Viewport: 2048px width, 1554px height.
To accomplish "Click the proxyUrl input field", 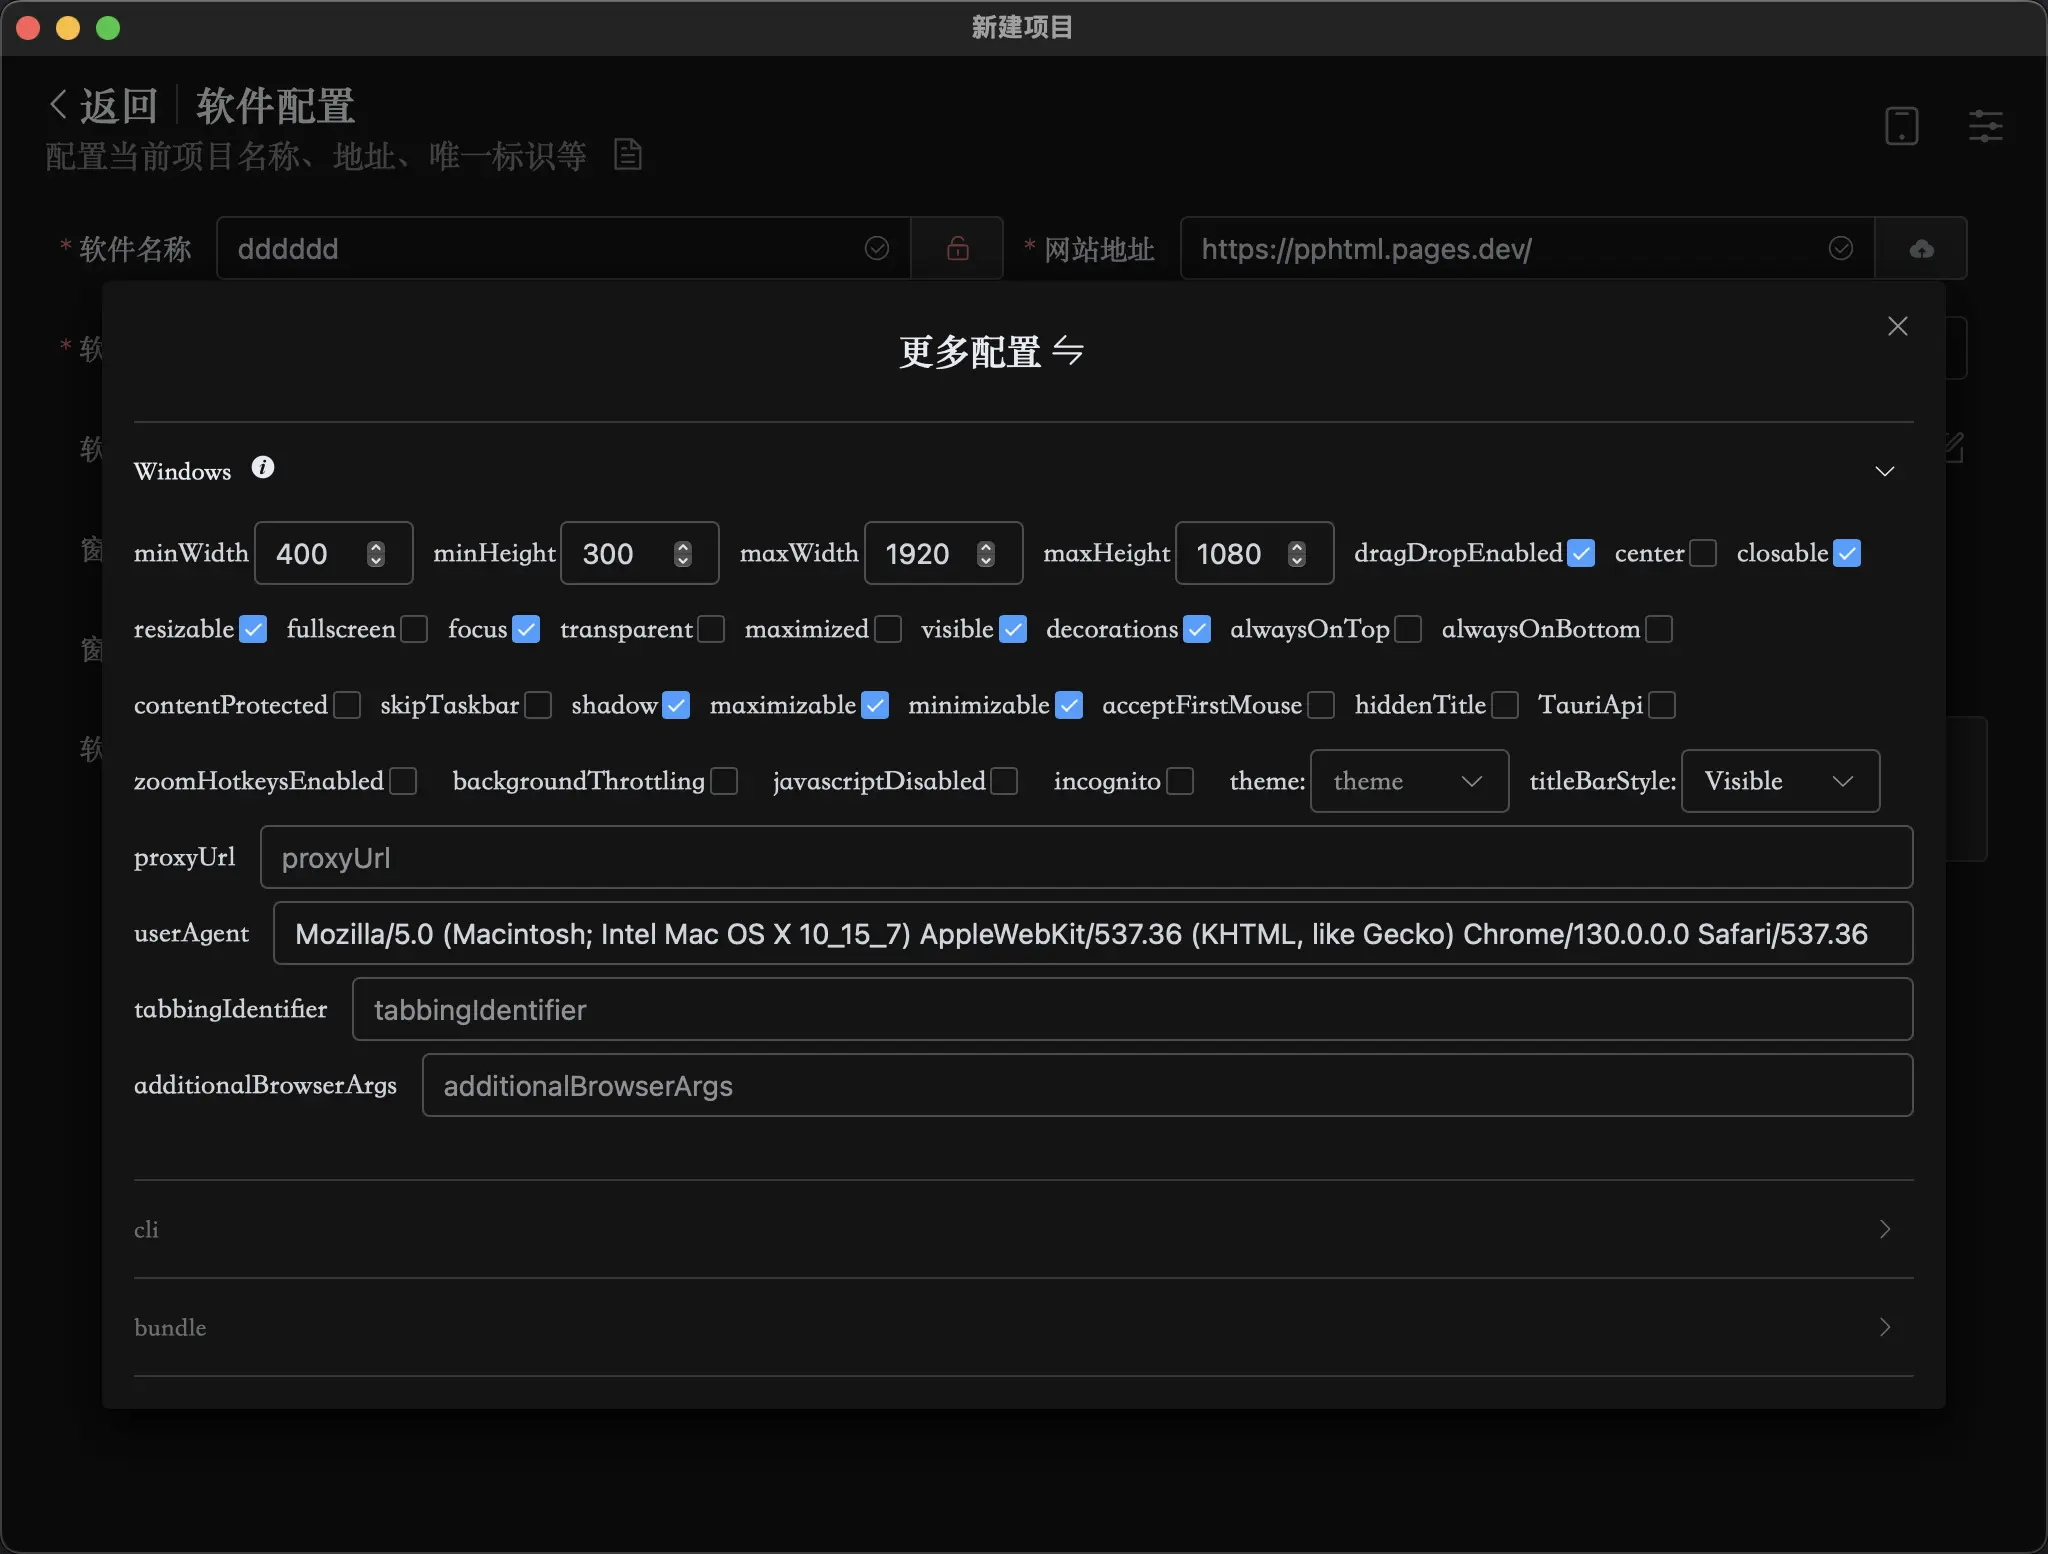I will (1085, 857).
